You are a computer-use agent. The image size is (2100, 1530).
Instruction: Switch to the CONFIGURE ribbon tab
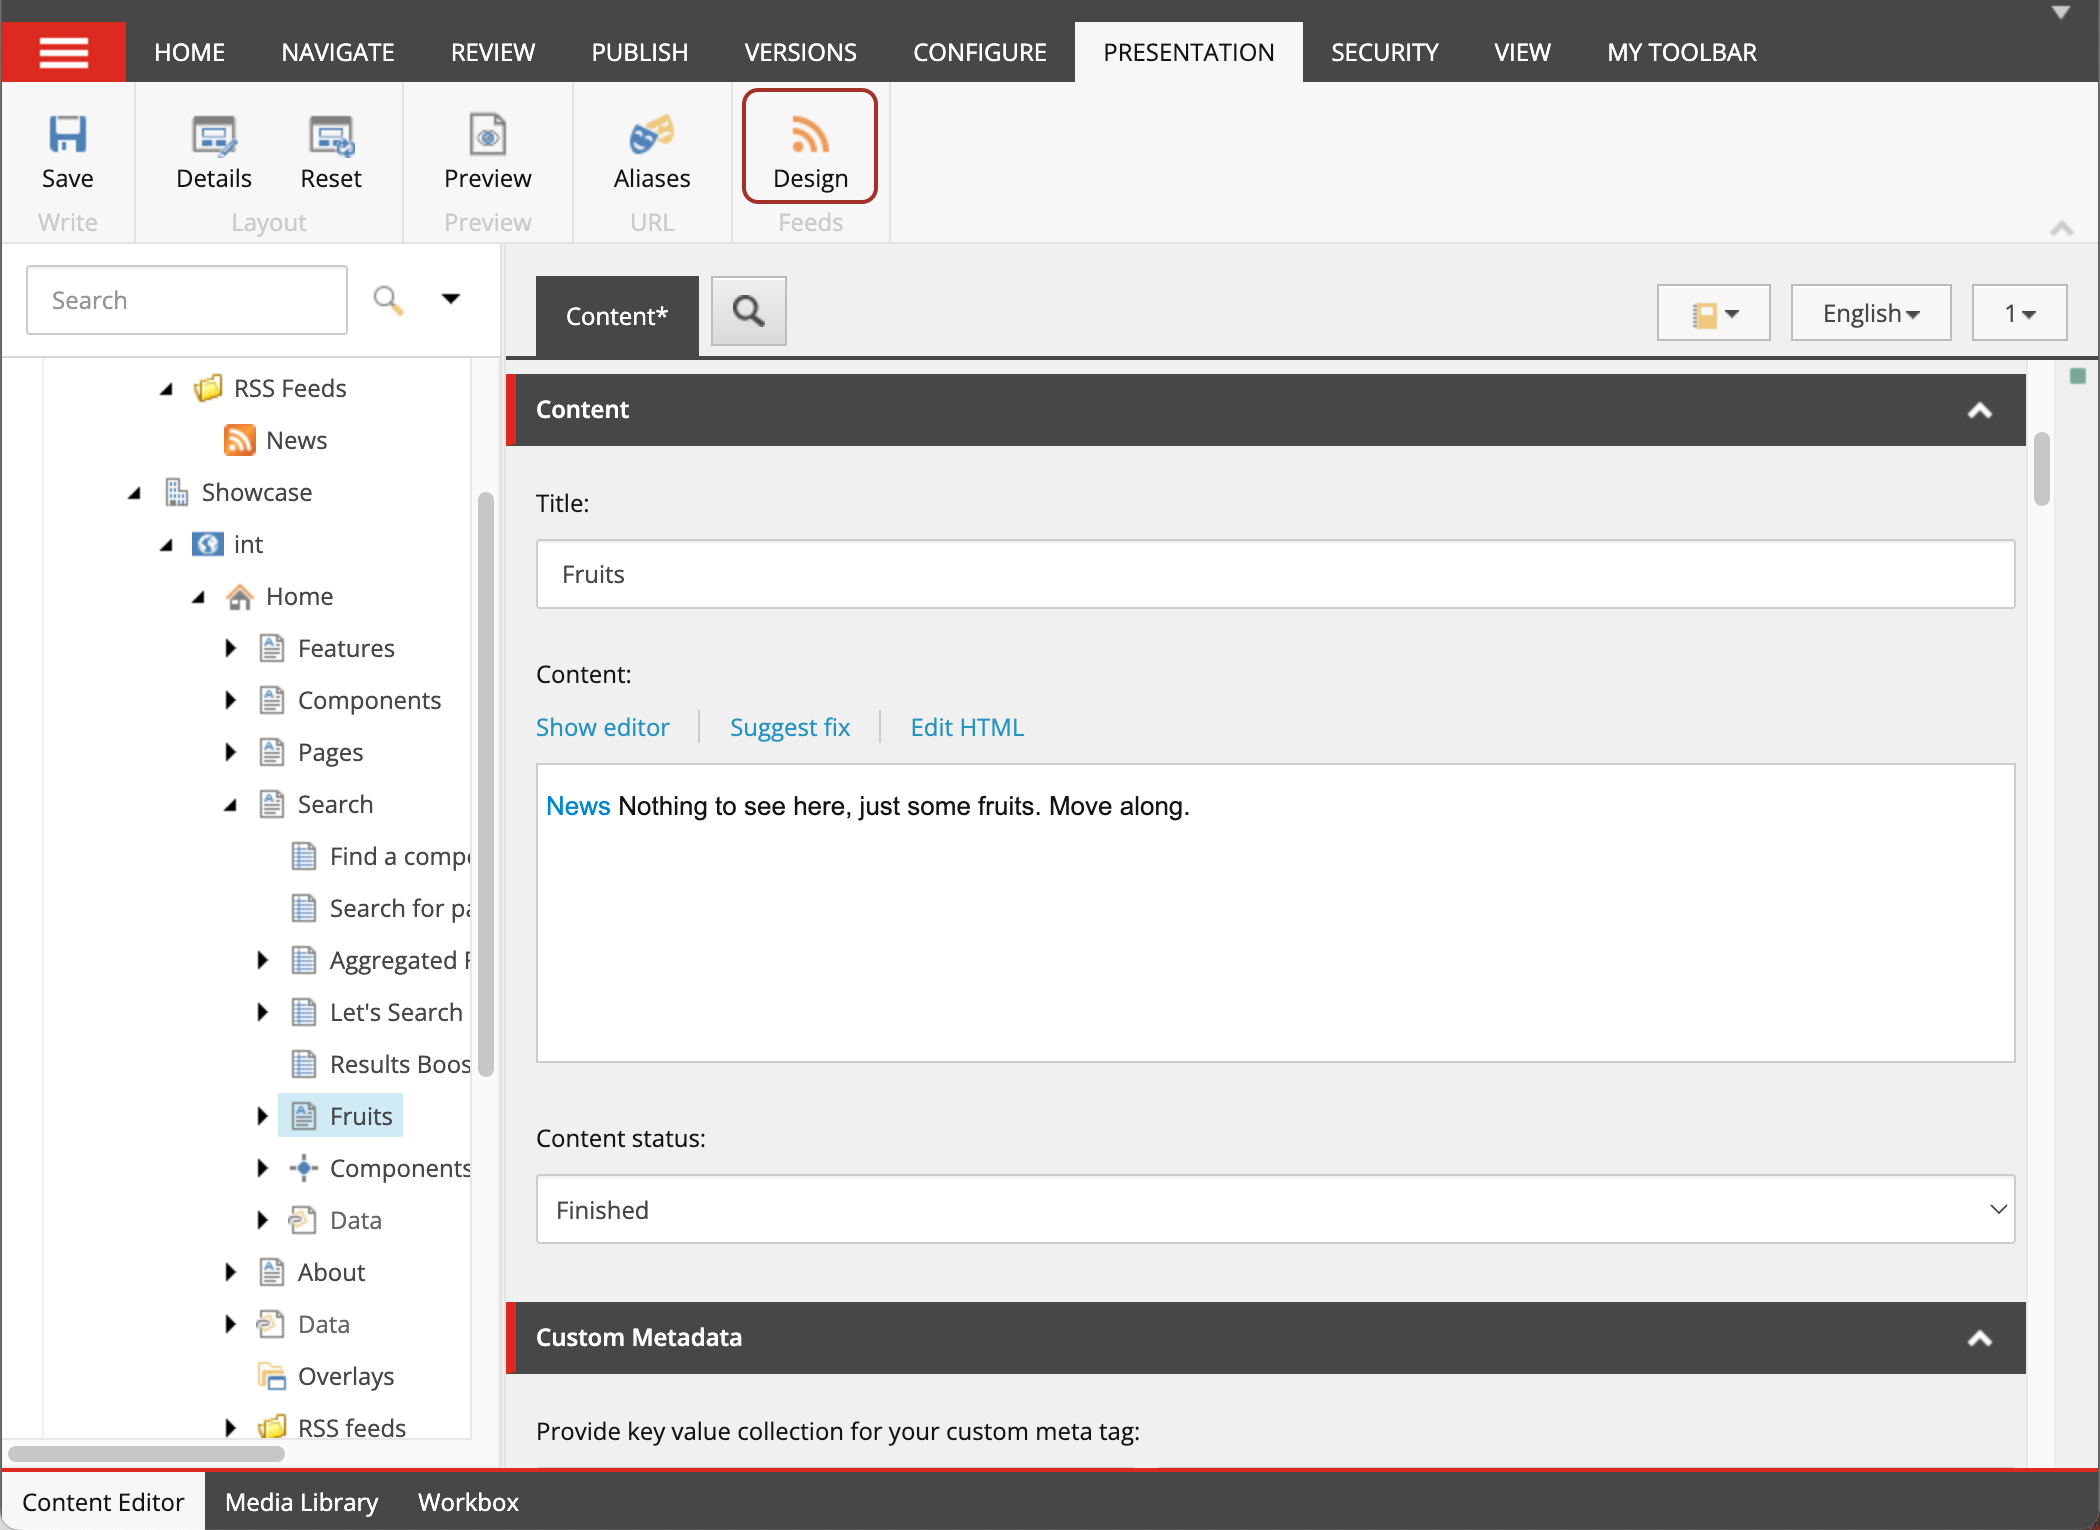(x=979, y=52)
